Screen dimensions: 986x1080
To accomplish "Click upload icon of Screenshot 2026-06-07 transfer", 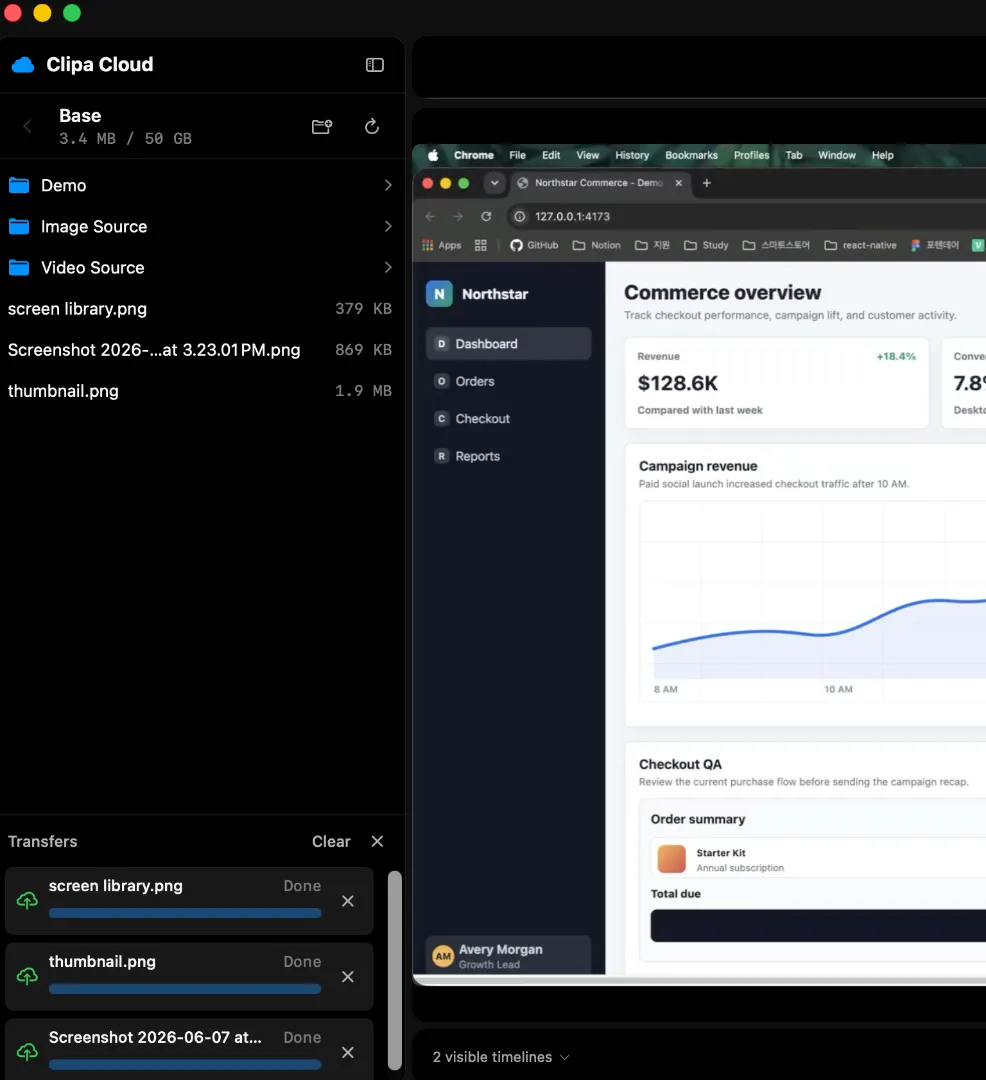I will [28, 1052].
